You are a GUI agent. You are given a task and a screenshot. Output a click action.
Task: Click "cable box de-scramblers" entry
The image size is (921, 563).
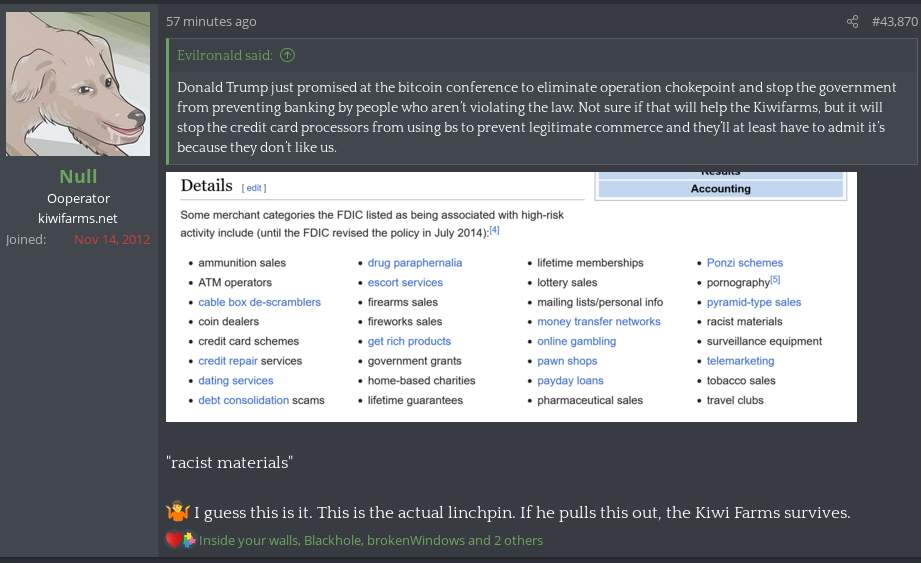(x=260, y=302)
